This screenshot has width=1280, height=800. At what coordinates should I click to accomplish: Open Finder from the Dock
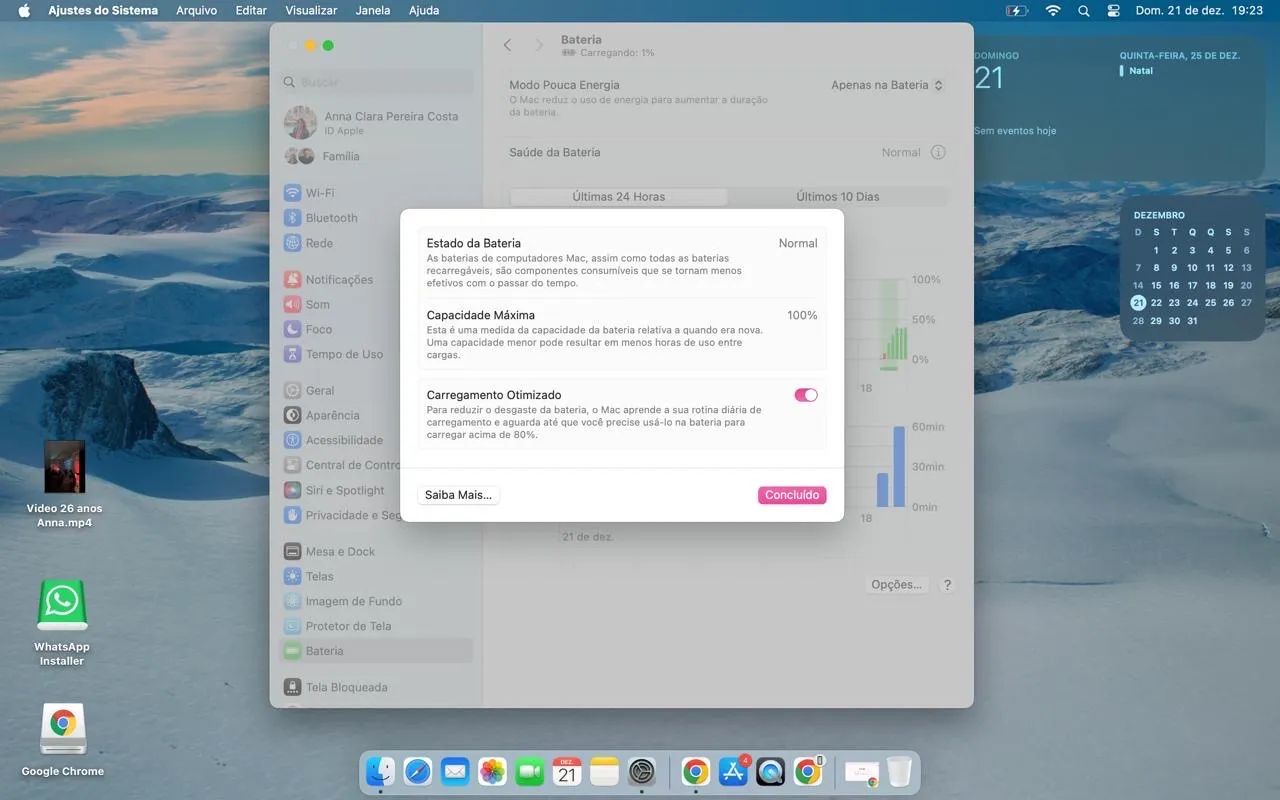(381, 771)
